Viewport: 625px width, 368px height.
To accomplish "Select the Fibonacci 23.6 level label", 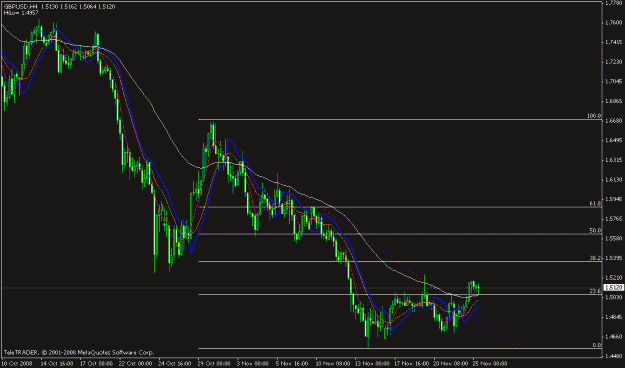I will [595, 291].
